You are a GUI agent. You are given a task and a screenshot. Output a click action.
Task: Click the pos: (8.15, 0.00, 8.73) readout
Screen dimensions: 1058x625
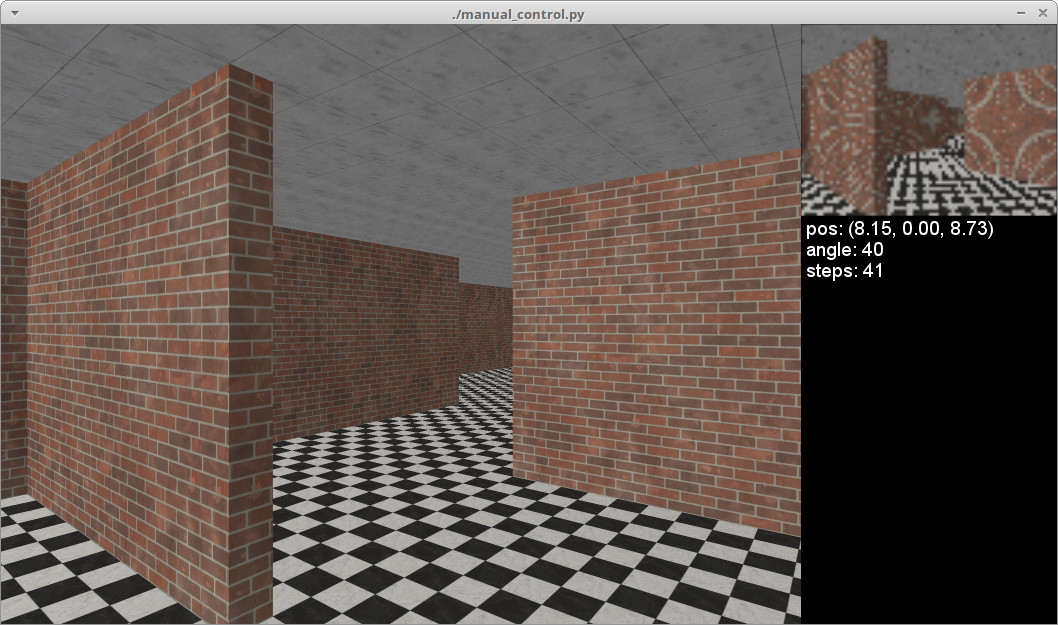pos(899,229)
